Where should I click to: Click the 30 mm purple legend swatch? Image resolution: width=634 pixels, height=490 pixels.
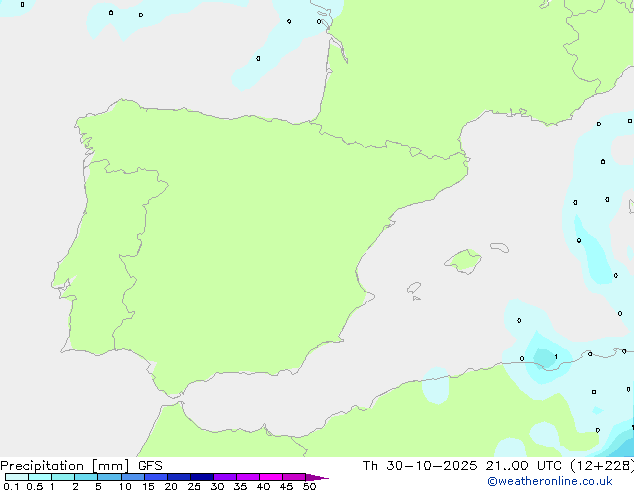225,477
